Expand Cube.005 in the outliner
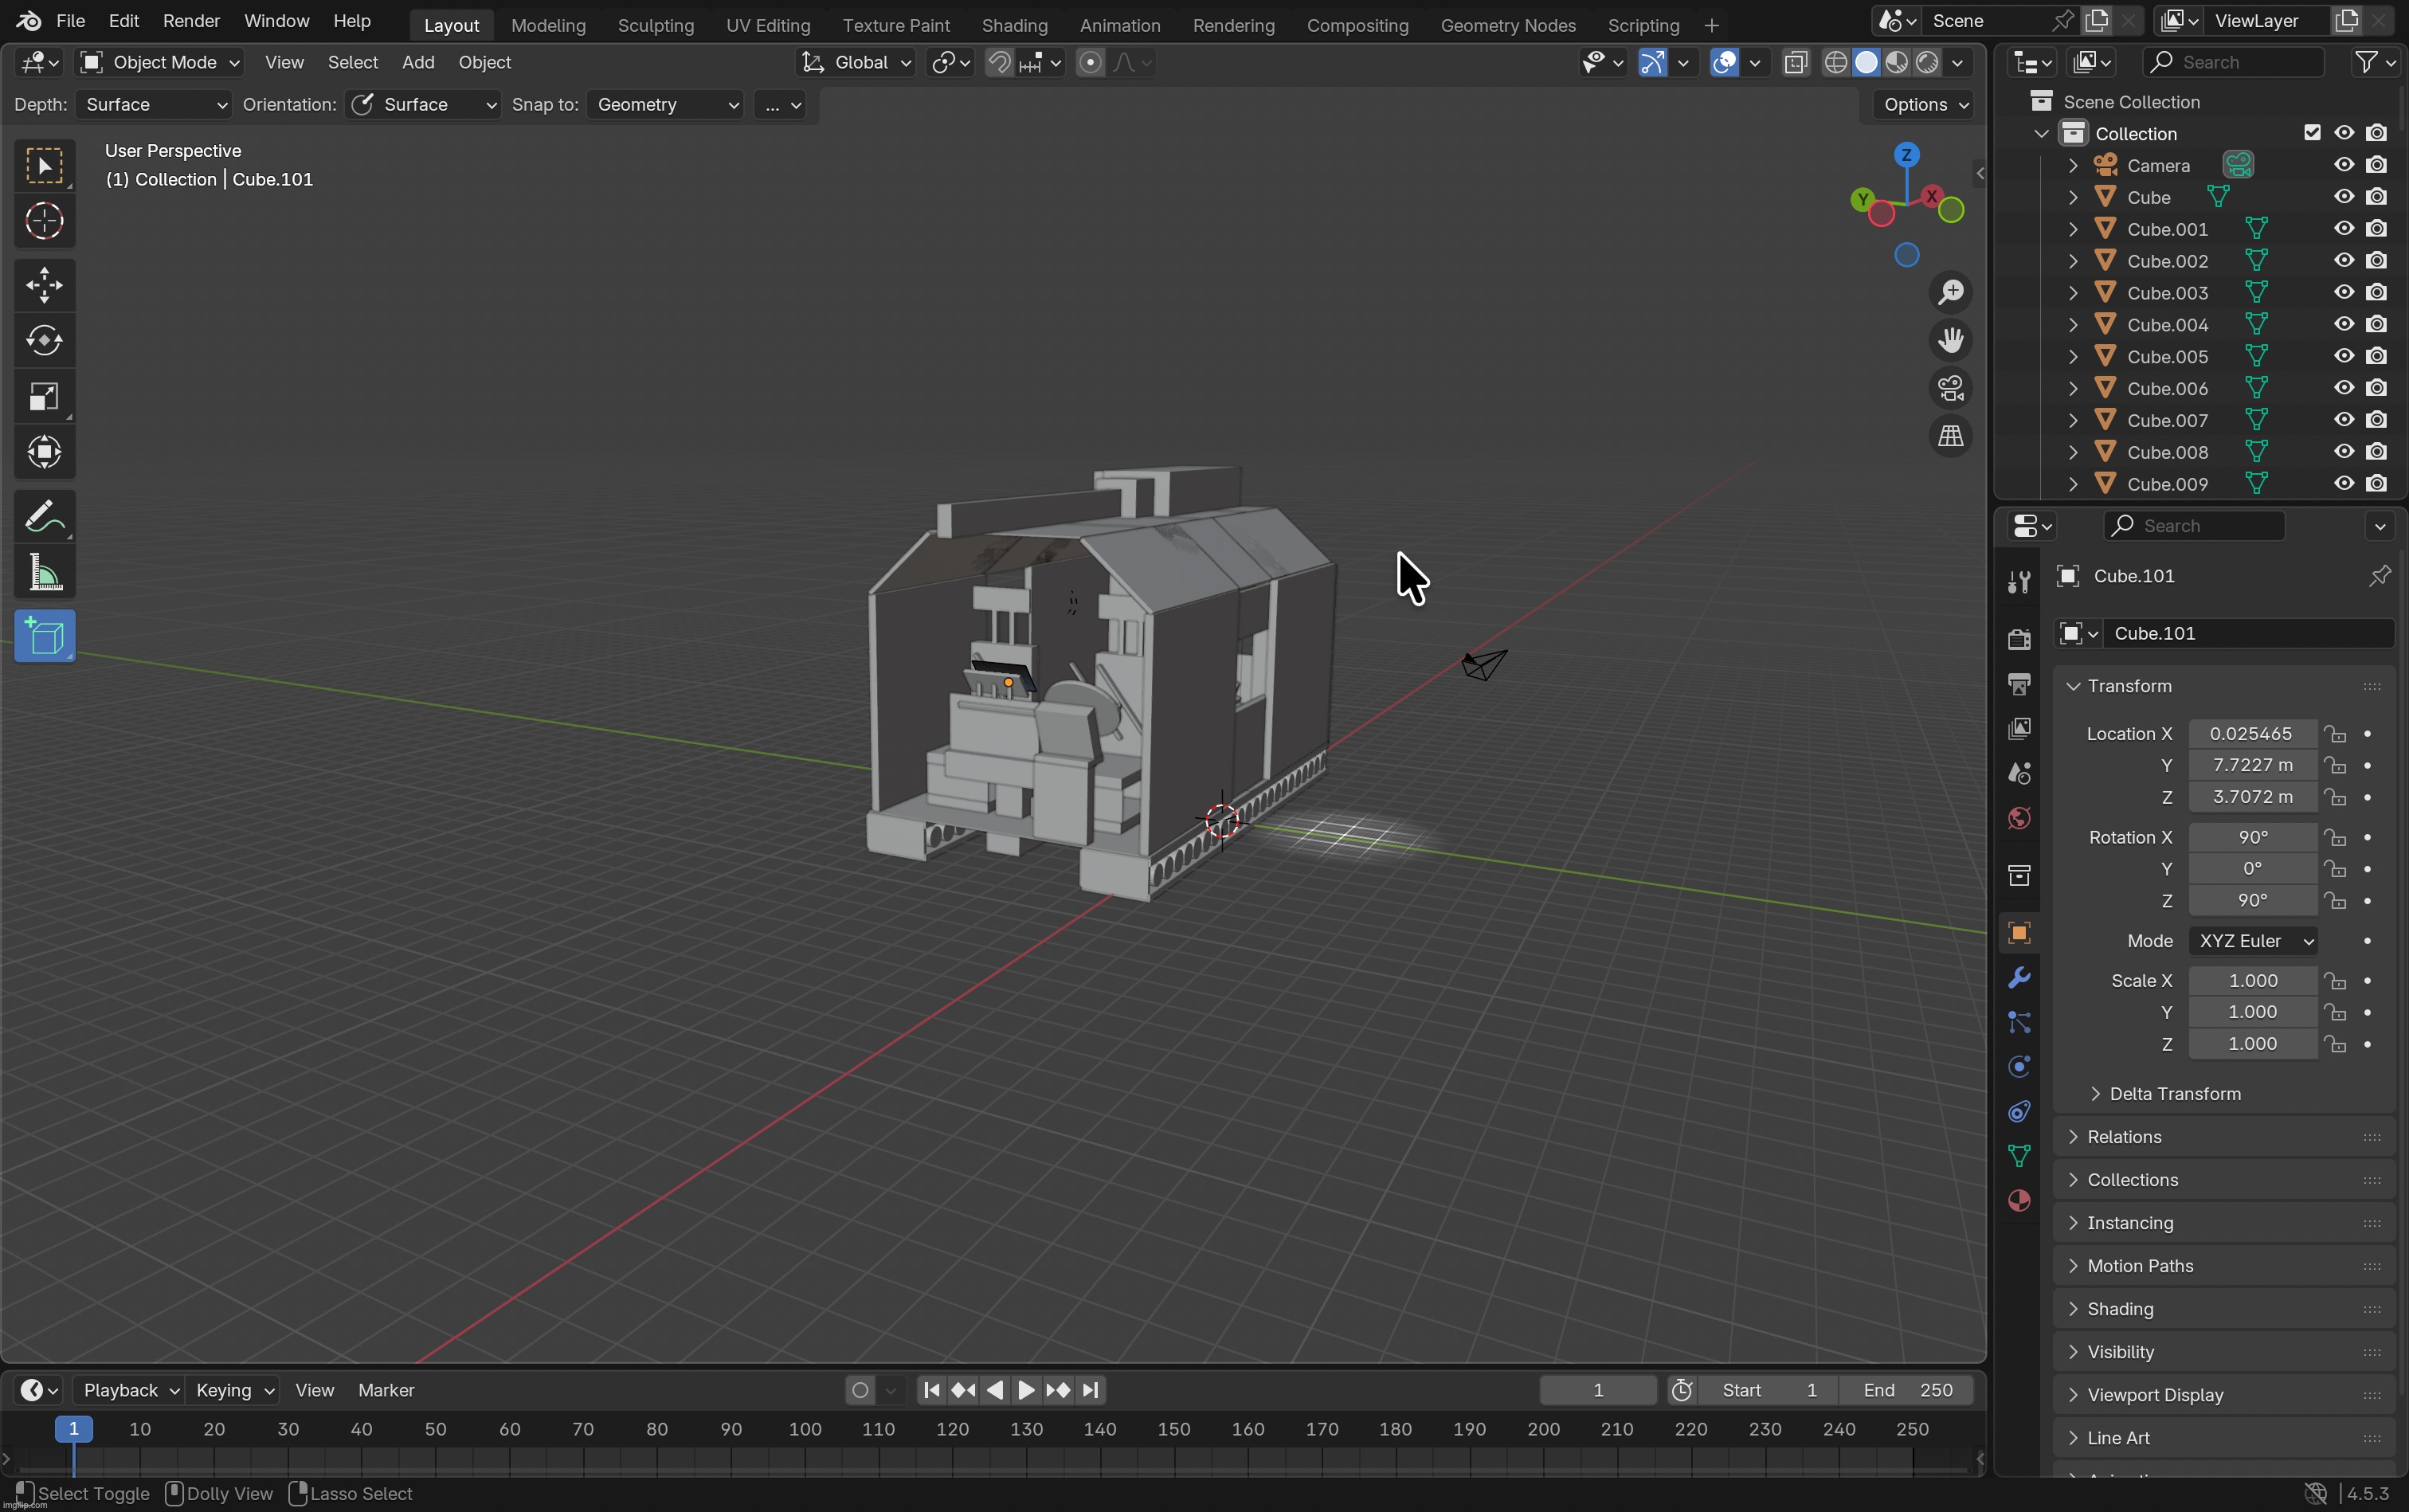The image size is (2409, 1512). pos(2073,356)
